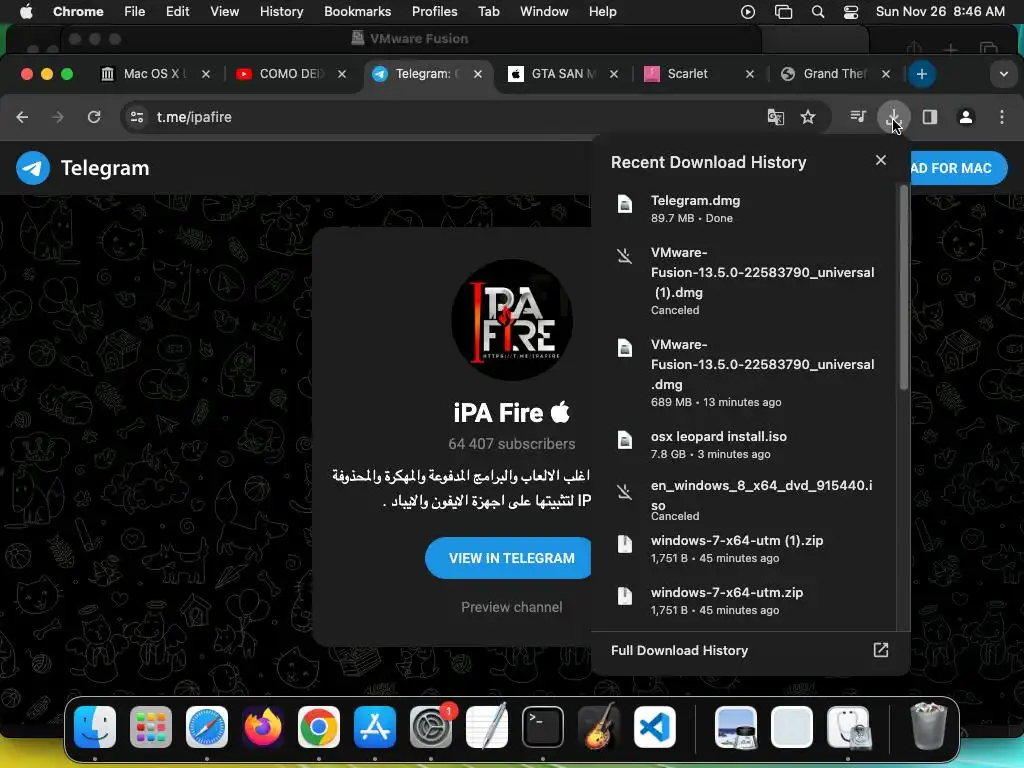This screenshot has height=768, width=1024.
Task: Open the Telegram.dmg download entry
Action: (x=744, y=208)
